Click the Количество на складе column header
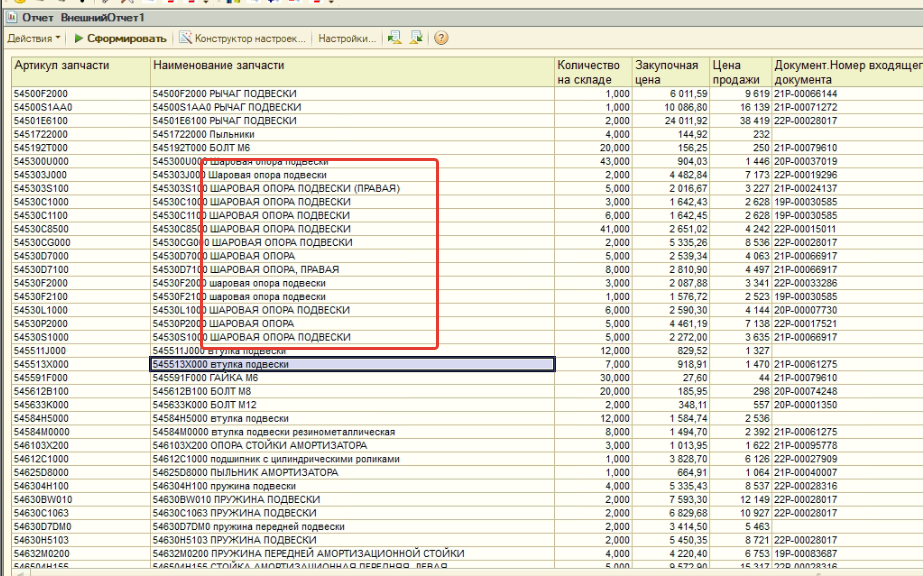923x576 pixels. 592,72
